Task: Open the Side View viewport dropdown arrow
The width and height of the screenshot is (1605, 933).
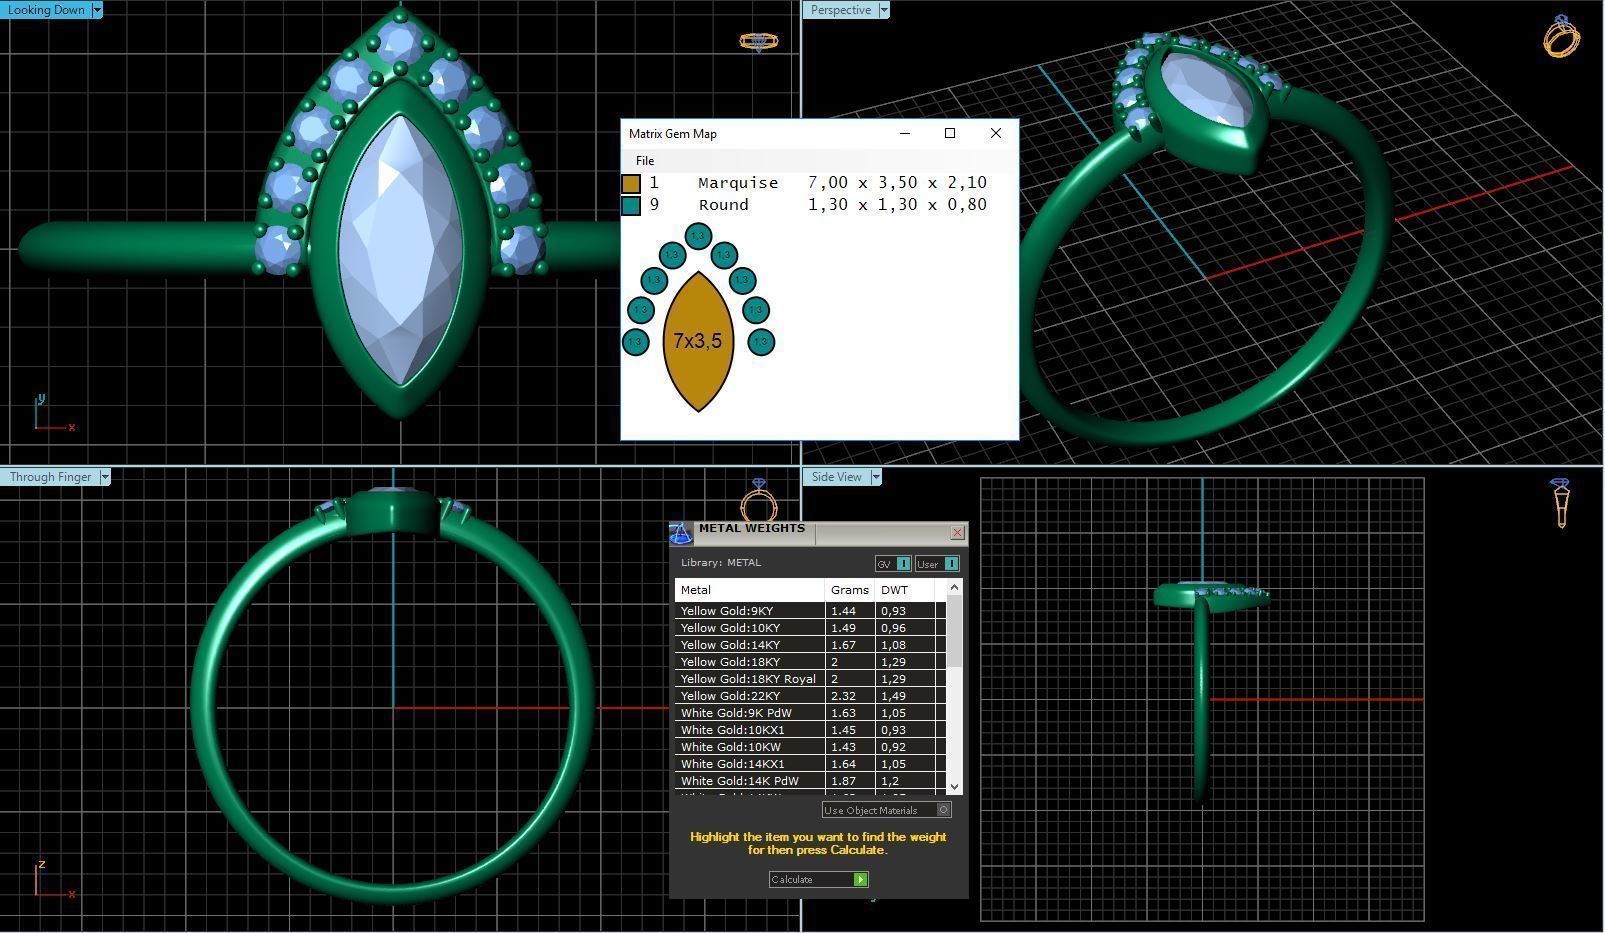Action: [x=876, y=477]
